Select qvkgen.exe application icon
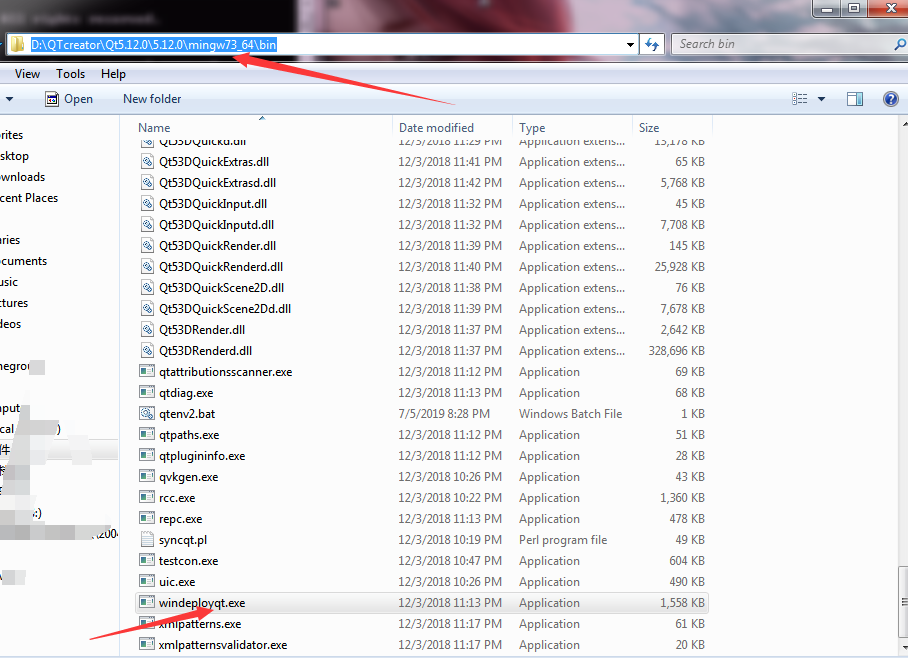Viewport: 908px width, 658px height. coord(147,477)
